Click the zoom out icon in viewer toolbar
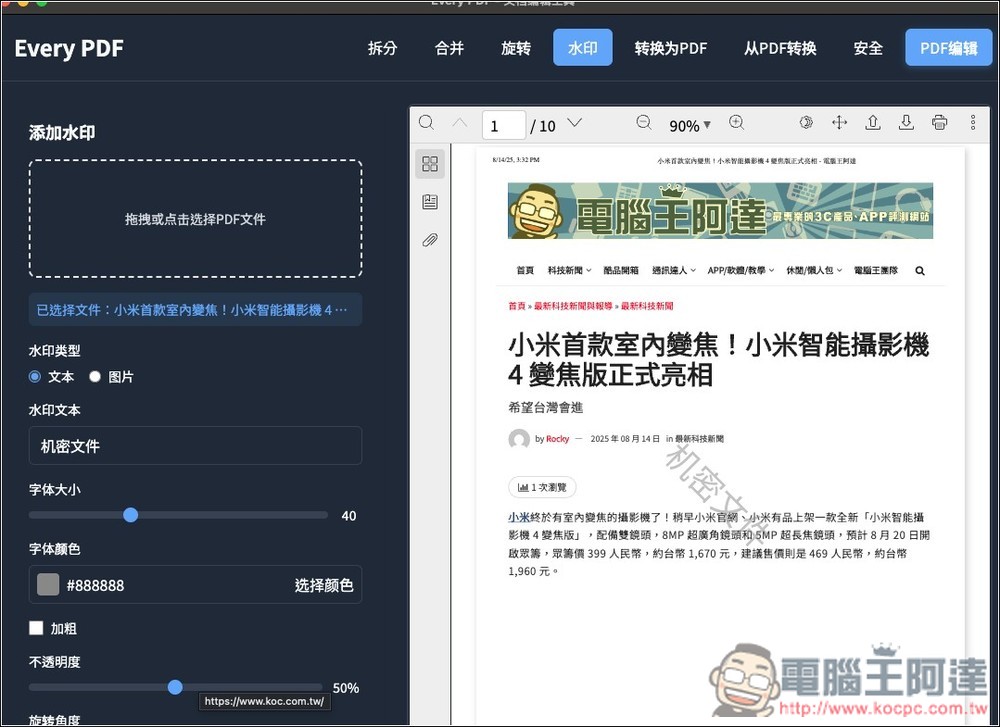Image resolution: width=1000 pixels, height=727 pixels. click(x=644, y=122)
